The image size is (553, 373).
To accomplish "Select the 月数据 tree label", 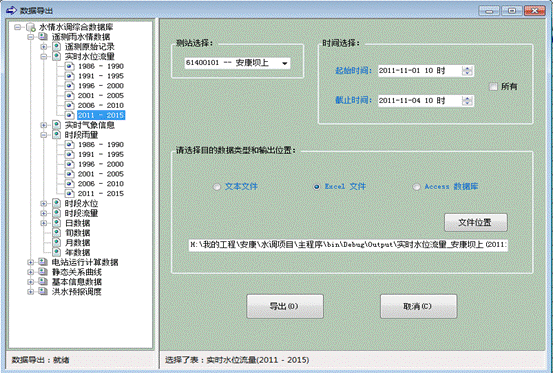I will (x=78, y=243).
